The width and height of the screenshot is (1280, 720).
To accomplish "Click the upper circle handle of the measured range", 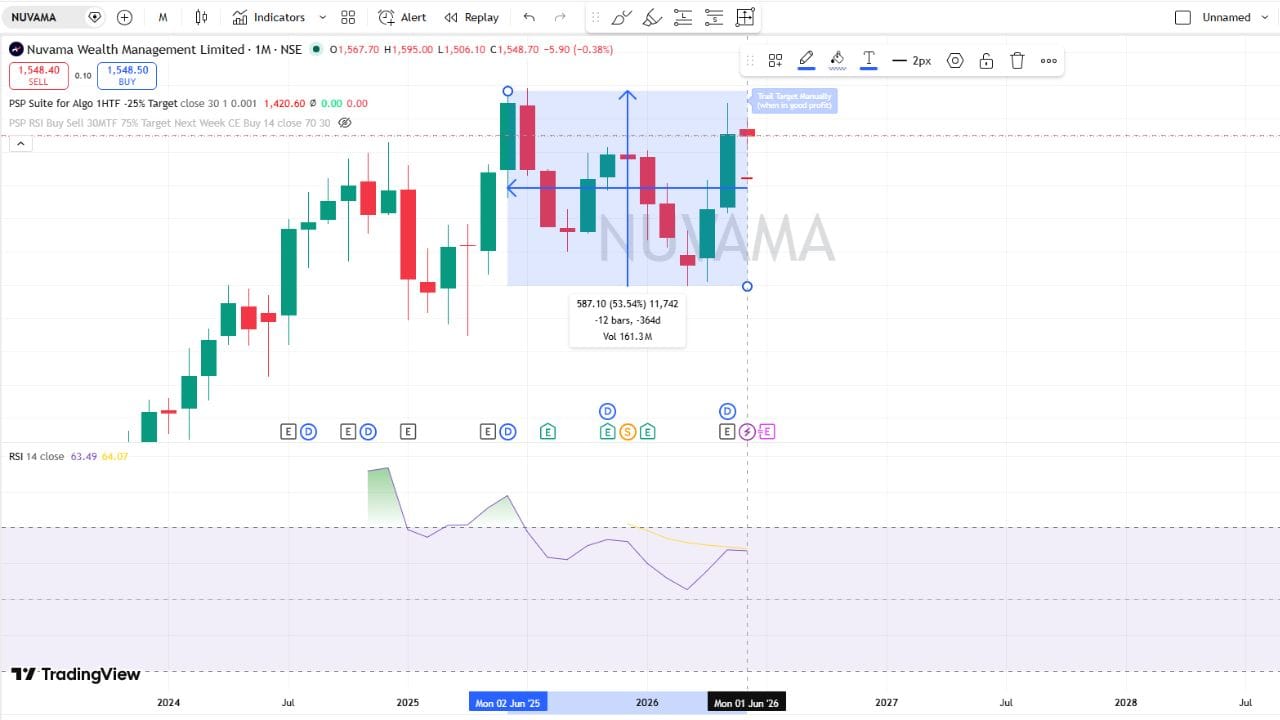I will coord(507,91).
